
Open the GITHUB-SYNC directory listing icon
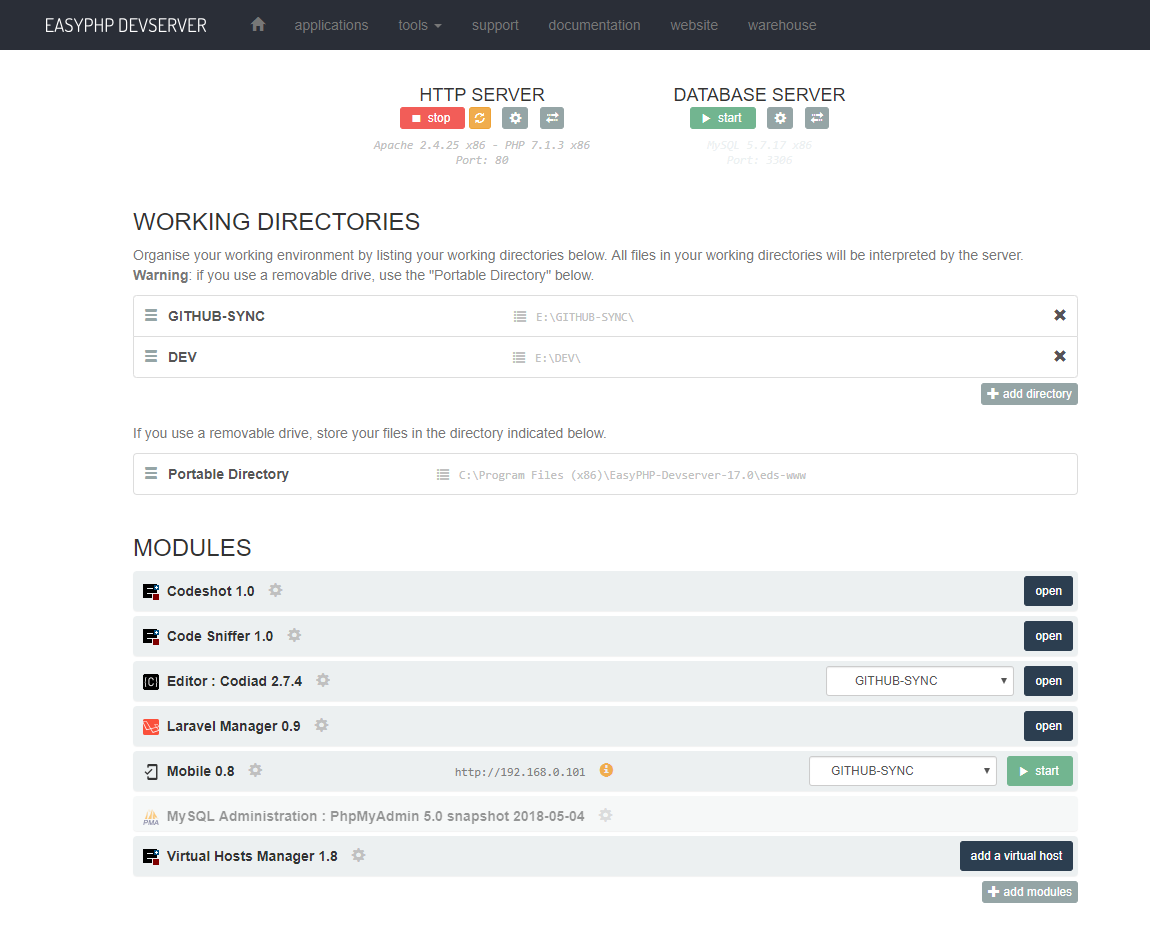click(520, 317)
